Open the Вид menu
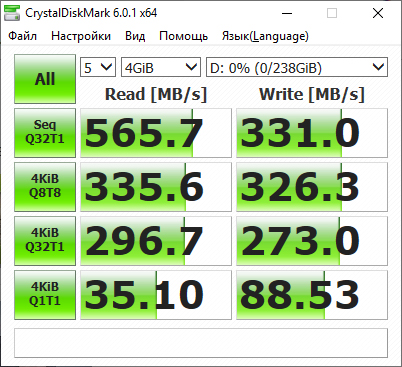The image size is (402, 367). 135,36
